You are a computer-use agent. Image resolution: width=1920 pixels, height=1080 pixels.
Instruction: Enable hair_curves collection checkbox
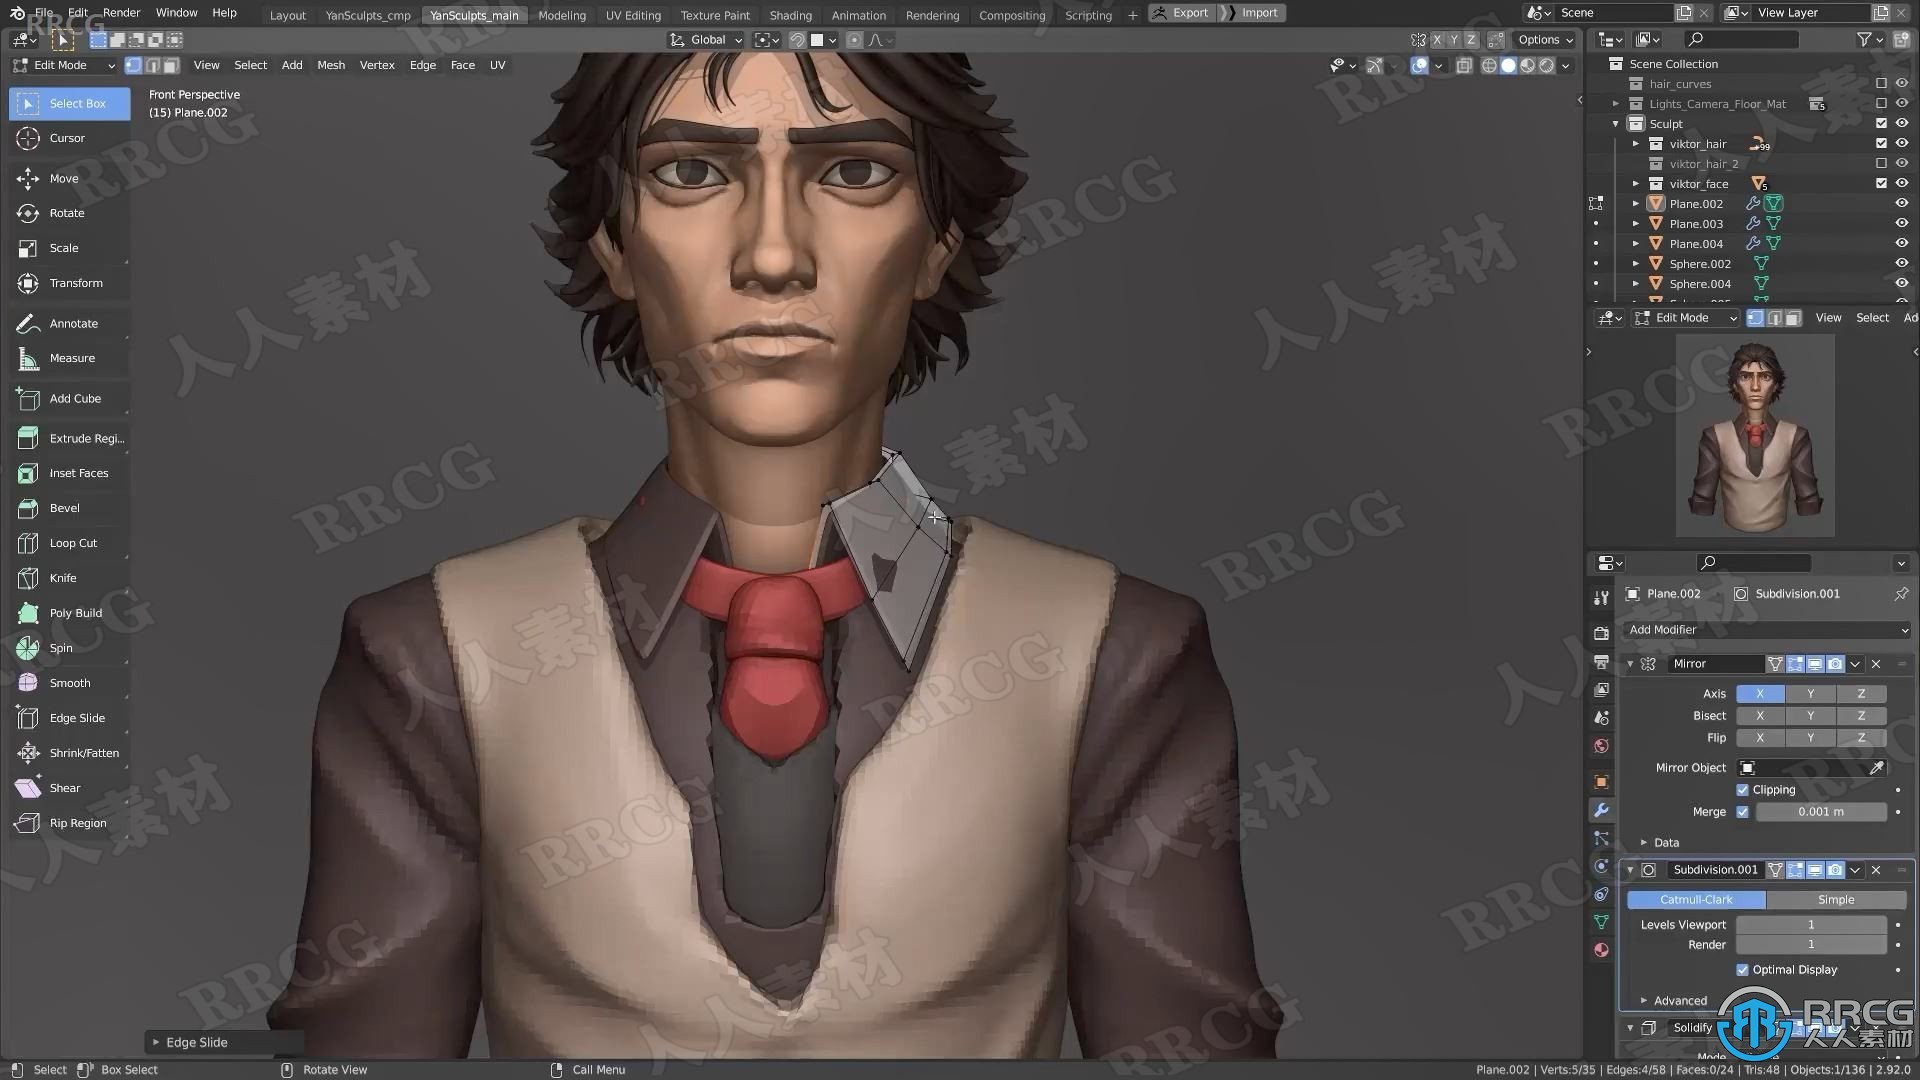pos(1881,83)
